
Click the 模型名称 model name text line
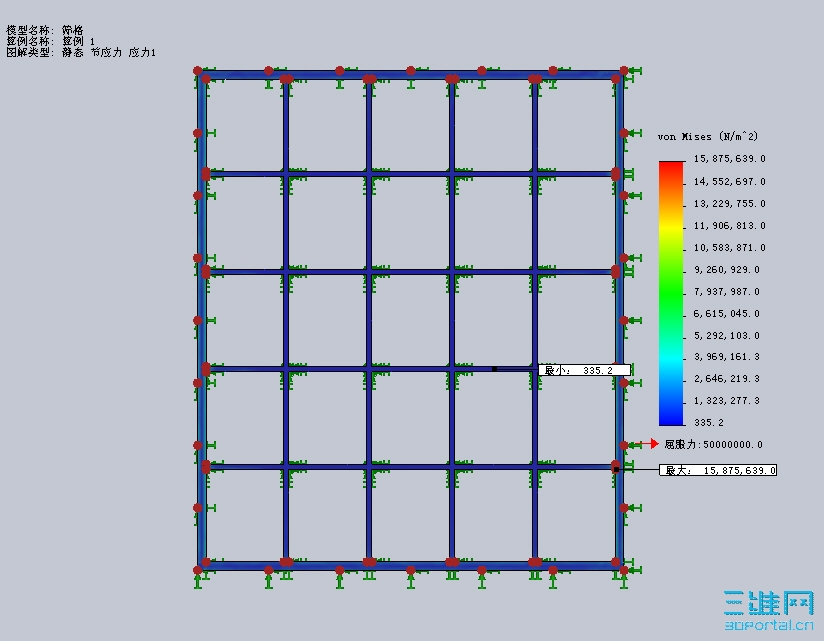pos(45,30)
